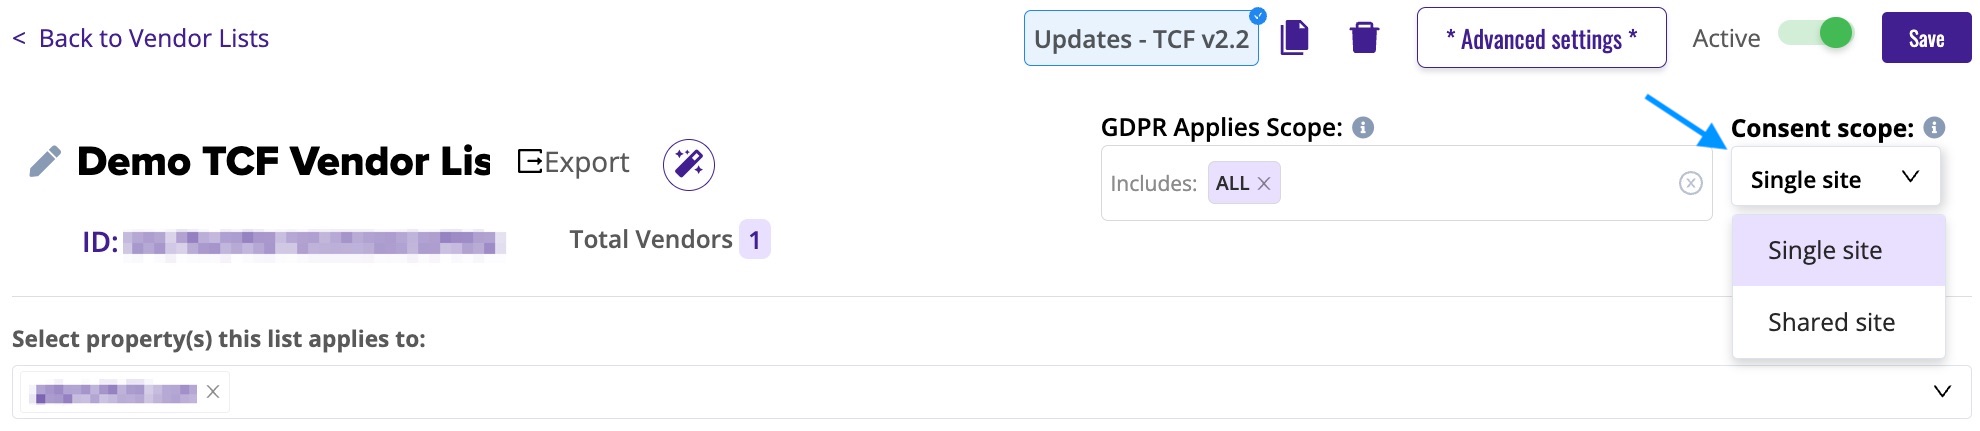
Task: Toggle the Active switch off
Action: [x=1816, y=34]
